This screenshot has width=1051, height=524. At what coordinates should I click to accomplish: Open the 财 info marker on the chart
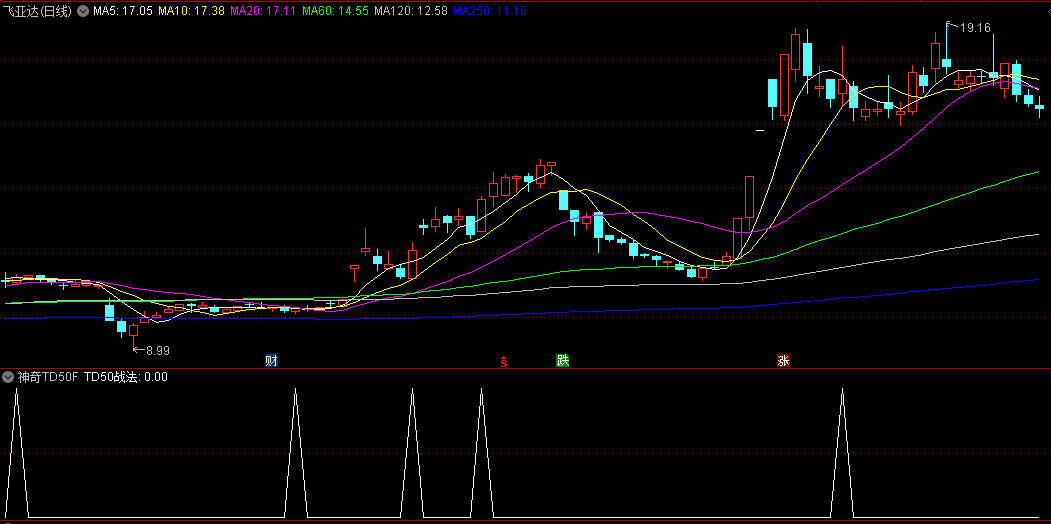click(271, 361)
